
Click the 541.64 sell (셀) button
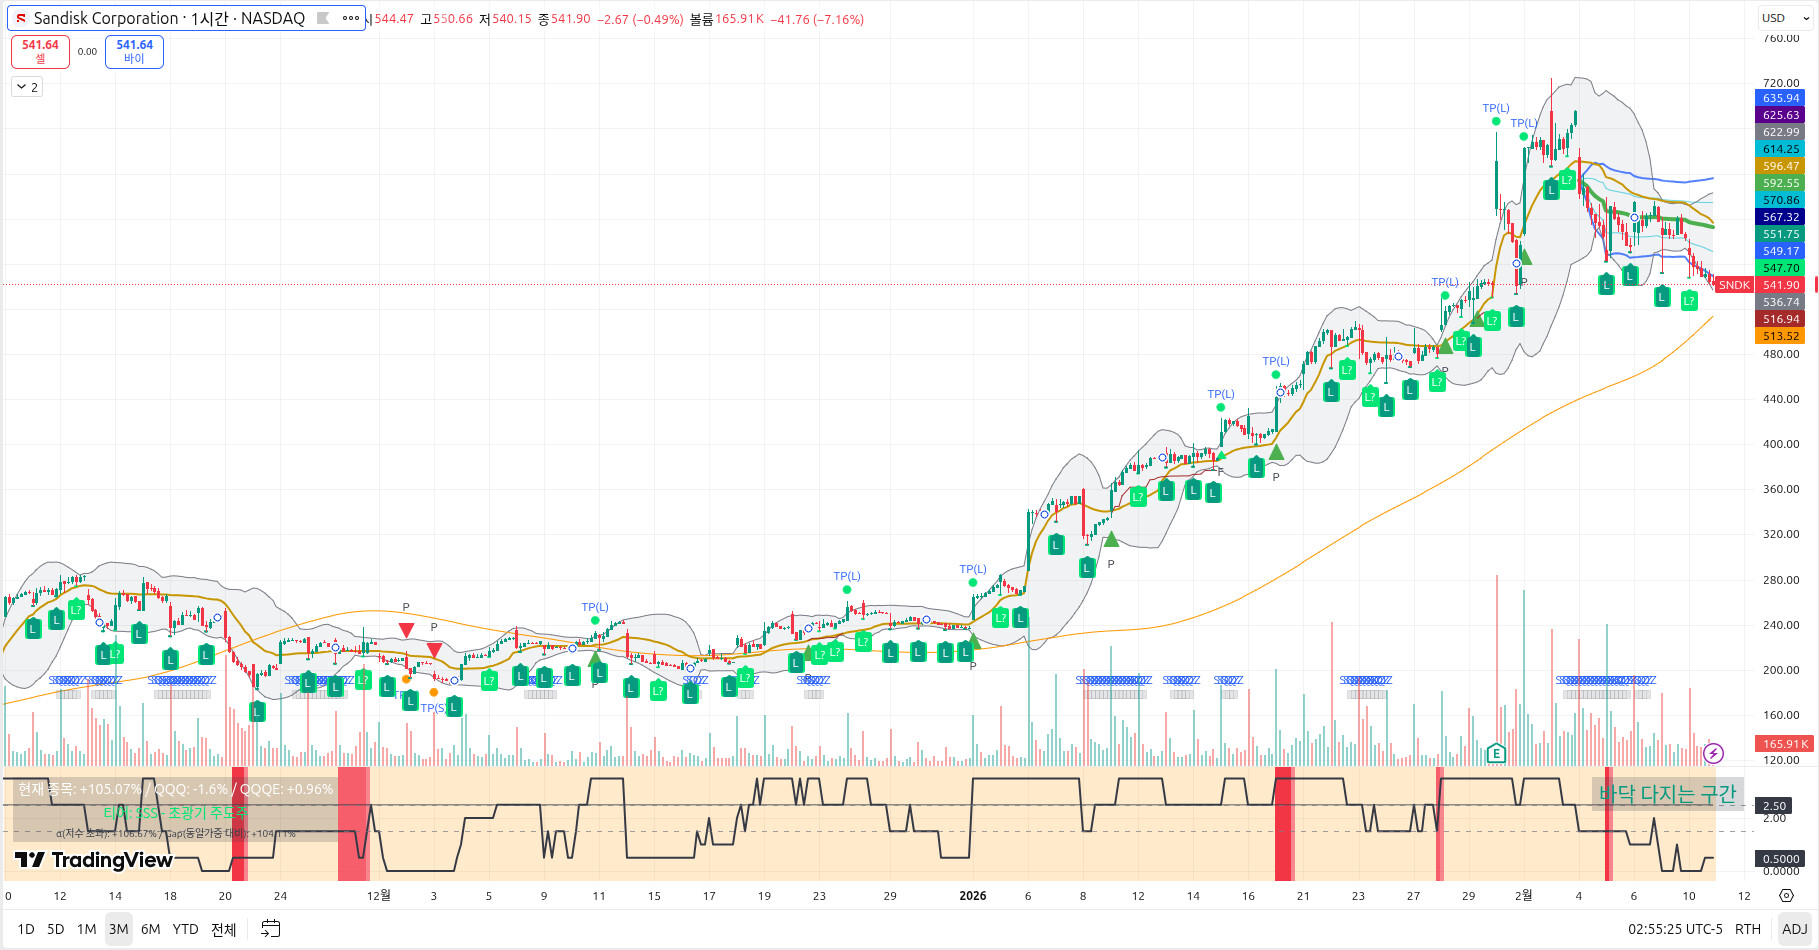click(40, 51)
